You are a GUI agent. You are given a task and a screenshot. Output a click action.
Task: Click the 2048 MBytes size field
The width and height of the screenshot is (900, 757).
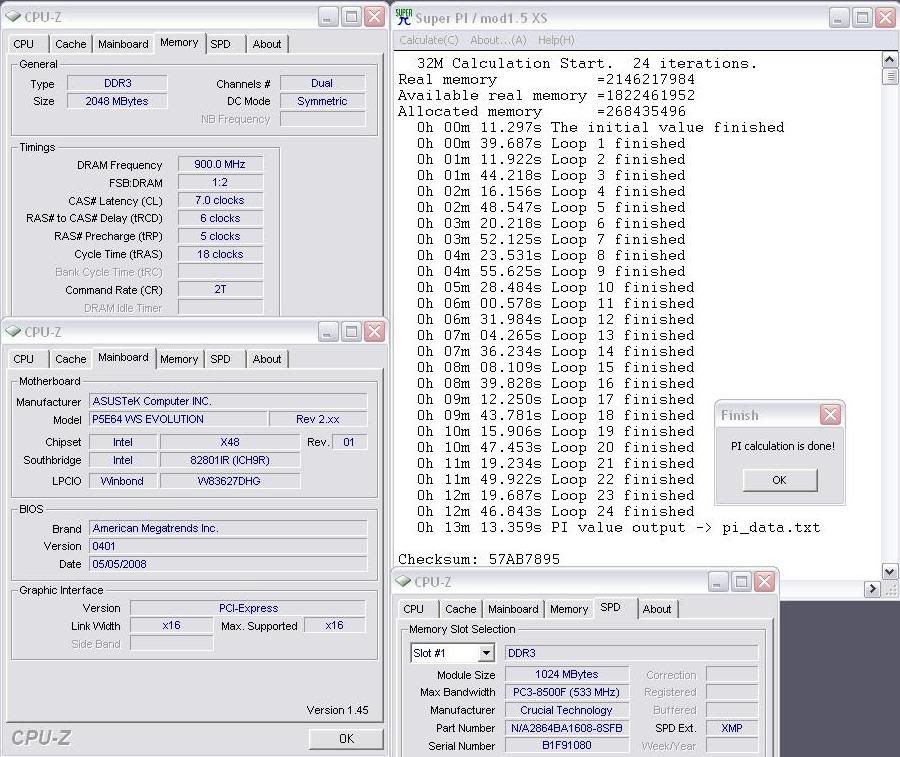[117, 101]
